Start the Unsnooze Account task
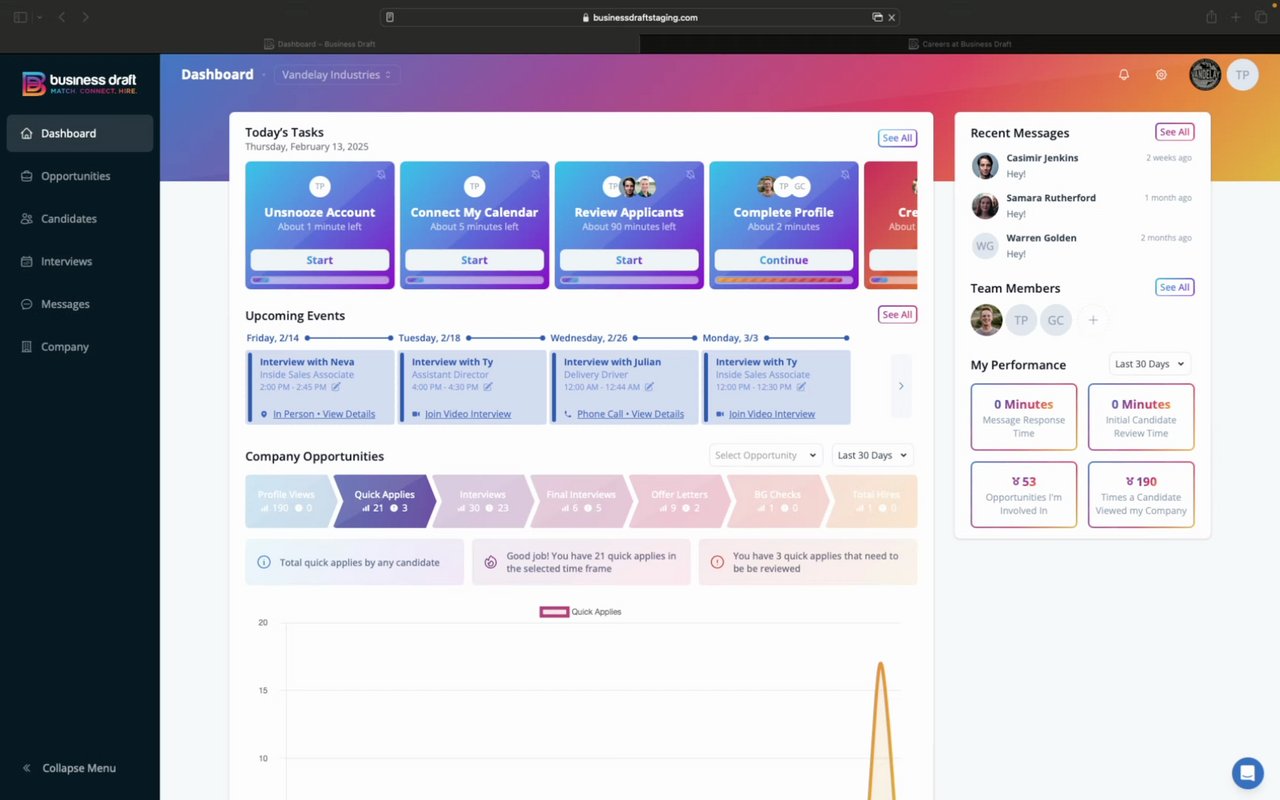The height and width of the screenshot is (800, 1280). point(320,260)
